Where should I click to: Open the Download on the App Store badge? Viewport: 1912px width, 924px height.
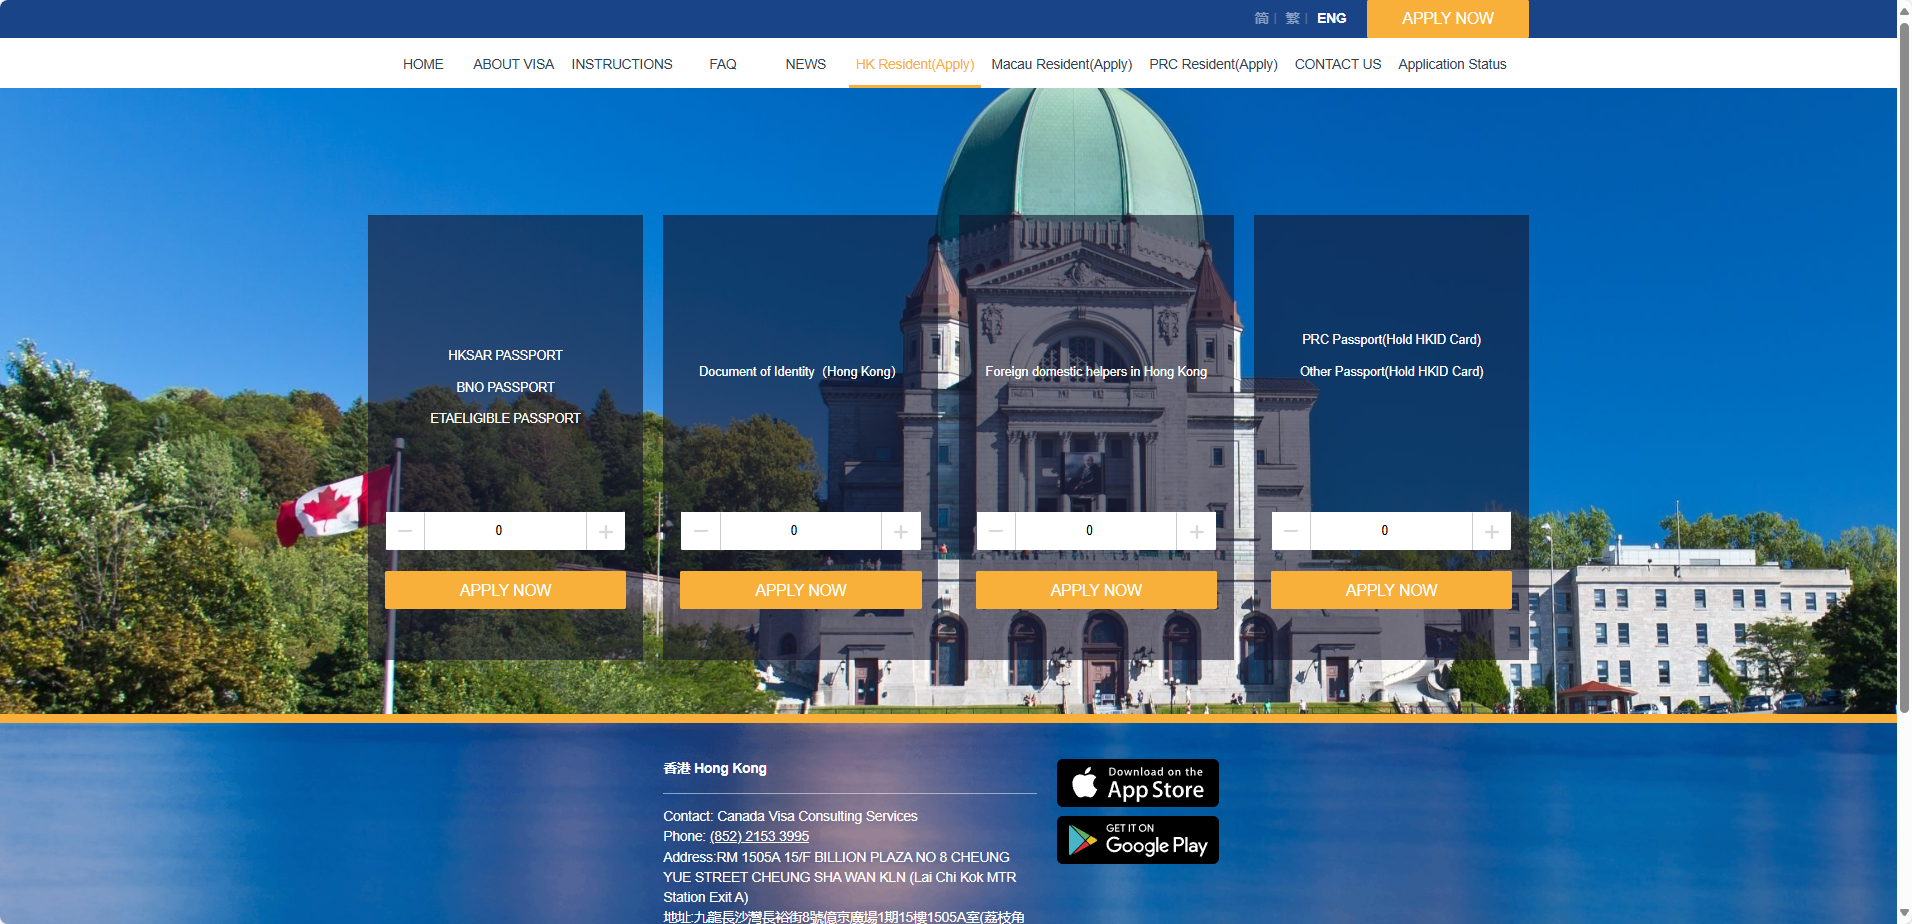pyautogui.click(x=1137, y=783)
